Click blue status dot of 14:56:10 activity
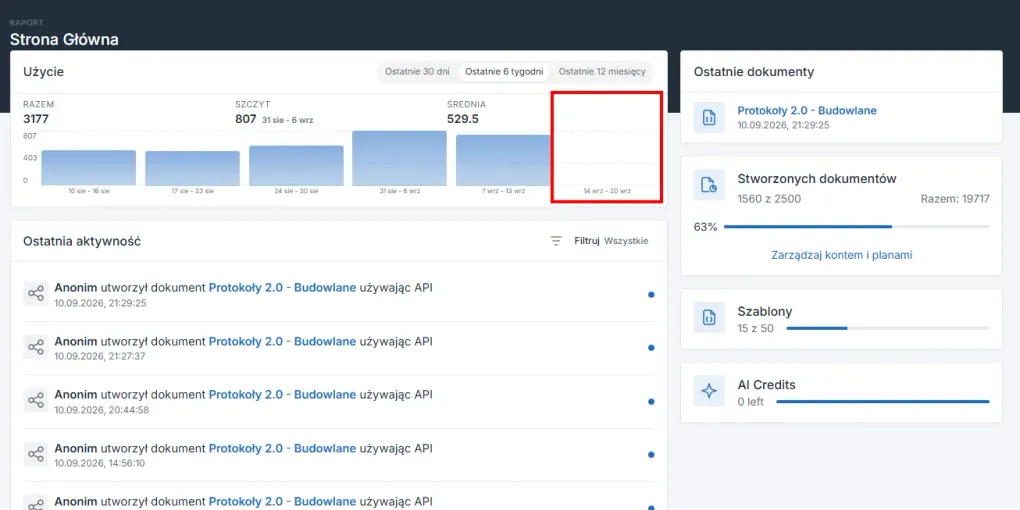 click(x=651, y=455)
